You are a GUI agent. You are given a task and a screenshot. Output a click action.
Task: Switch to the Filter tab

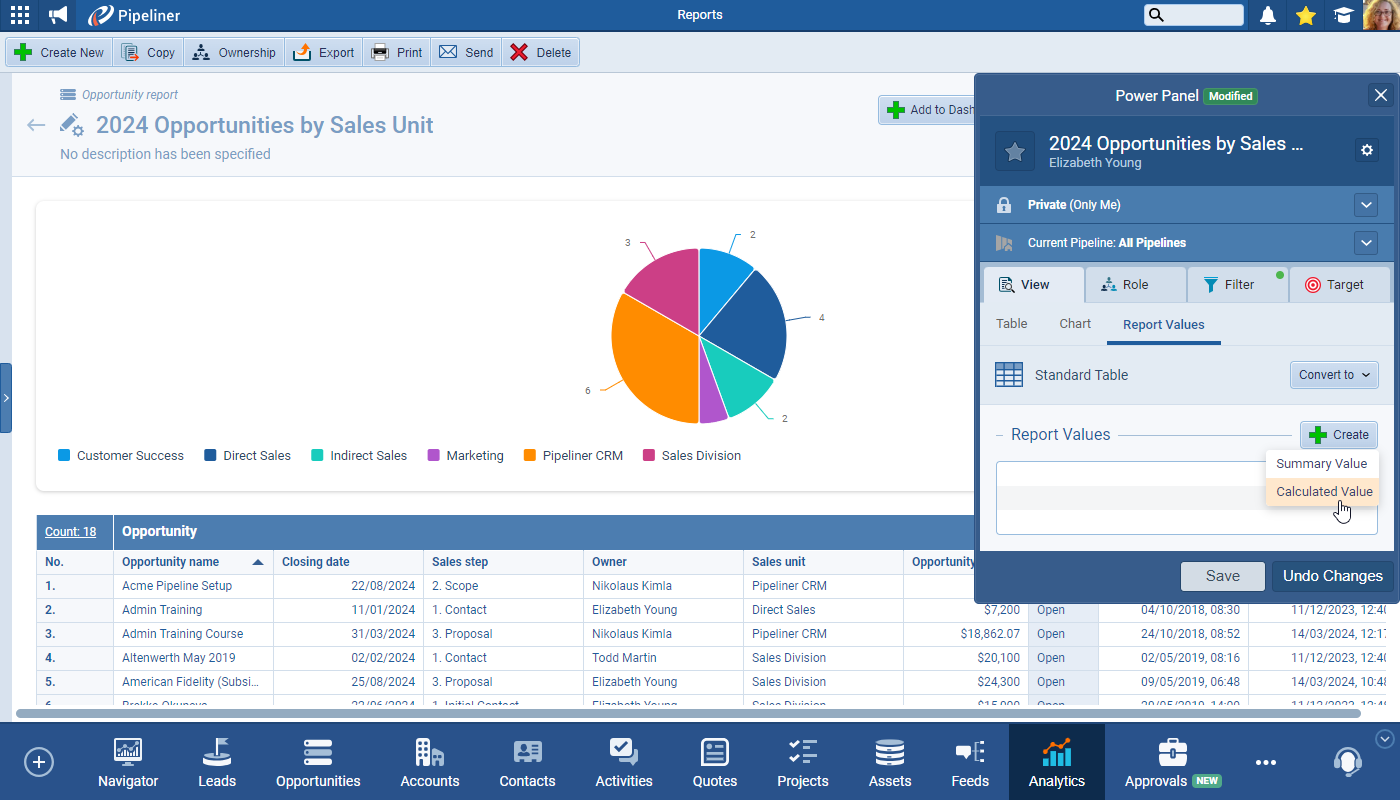(1237, 285)
